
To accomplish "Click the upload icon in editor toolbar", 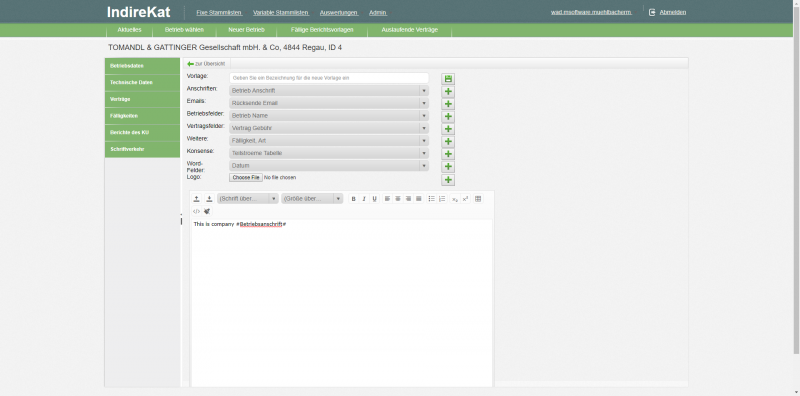I will pyautogui.click(x=196, y=199).
